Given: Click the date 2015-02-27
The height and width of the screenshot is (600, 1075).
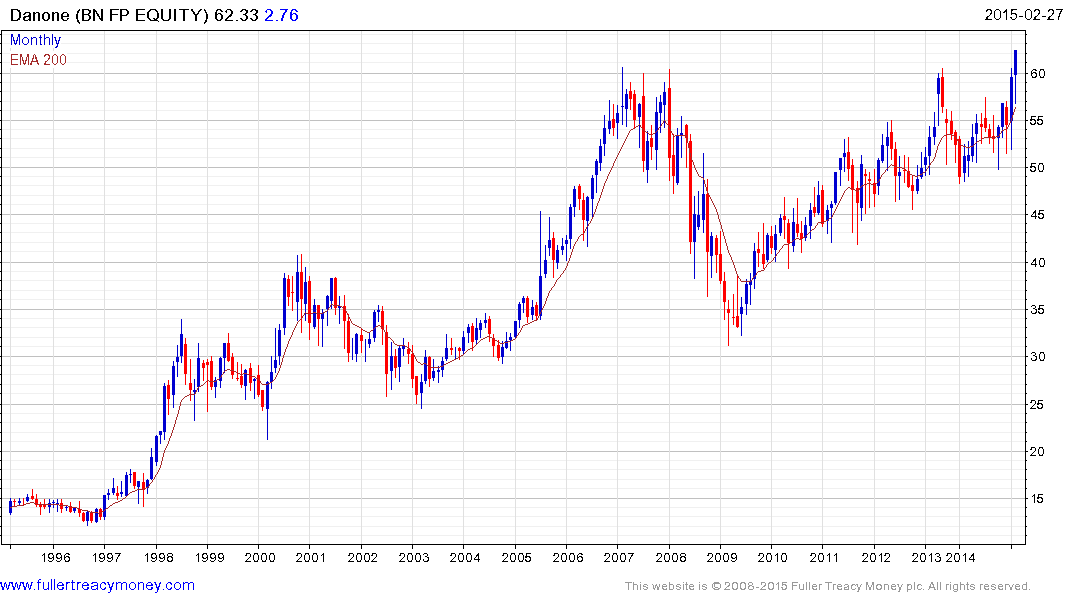Looking at the screenshot, I should (1024, 14).
